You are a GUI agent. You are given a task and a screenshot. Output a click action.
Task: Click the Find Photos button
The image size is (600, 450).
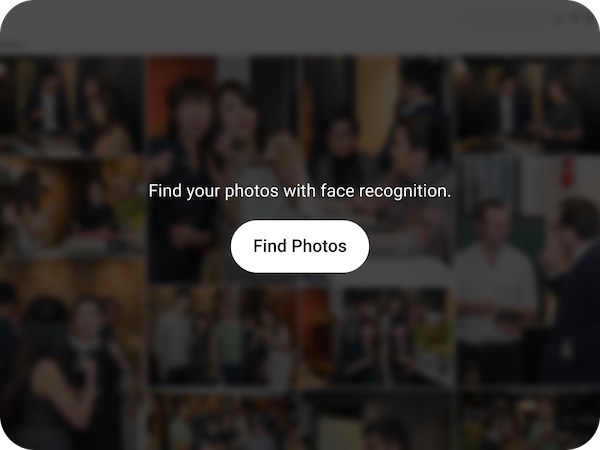(x=300, y=246)
